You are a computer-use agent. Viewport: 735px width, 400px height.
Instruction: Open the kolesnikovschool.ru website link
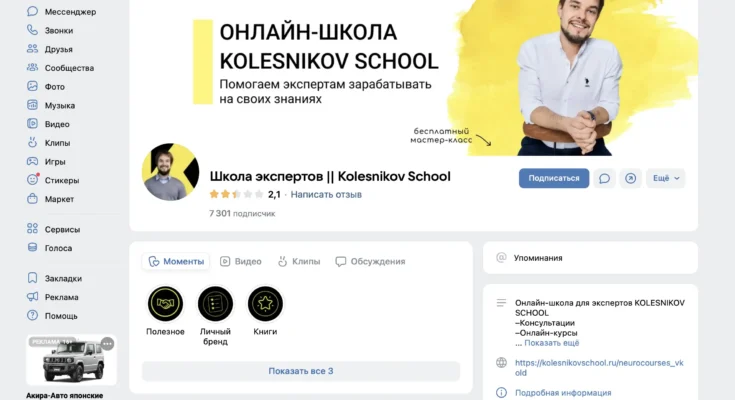pyautogui.click(x=599, y=368)
